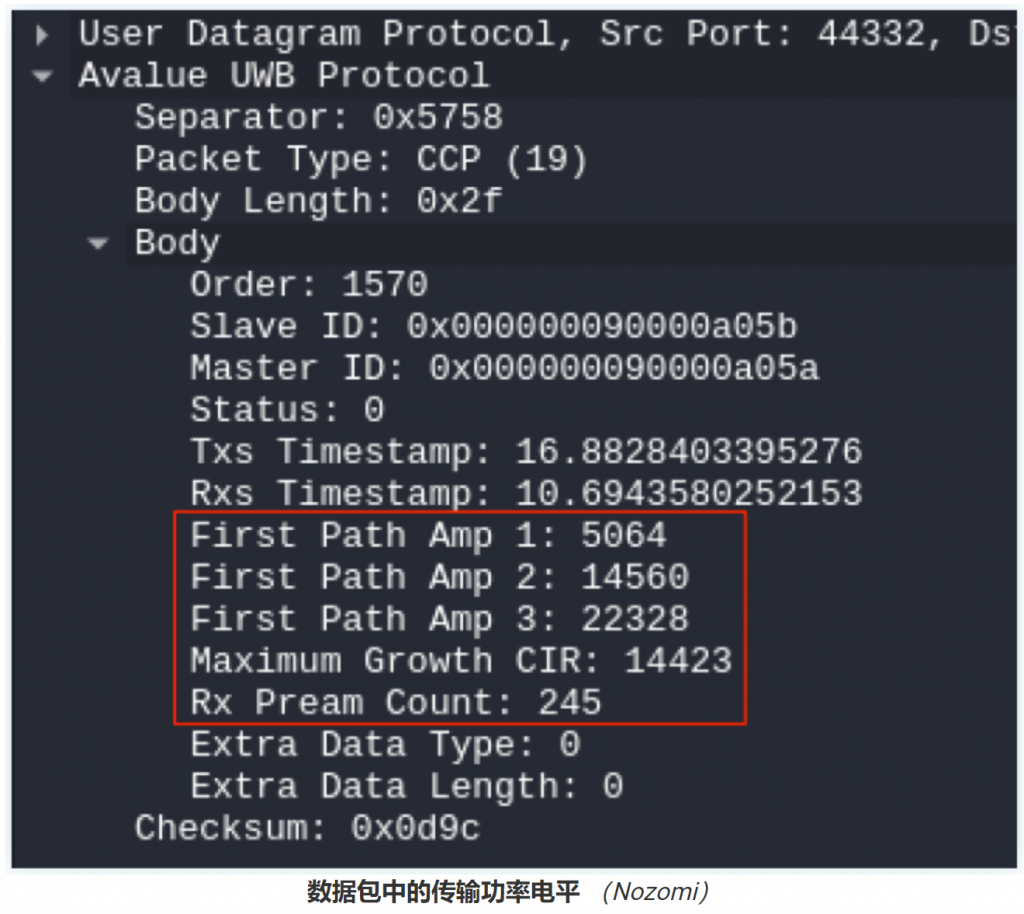
Task: Select the Checksum 0x0d9c field
Action: point(308,828)
